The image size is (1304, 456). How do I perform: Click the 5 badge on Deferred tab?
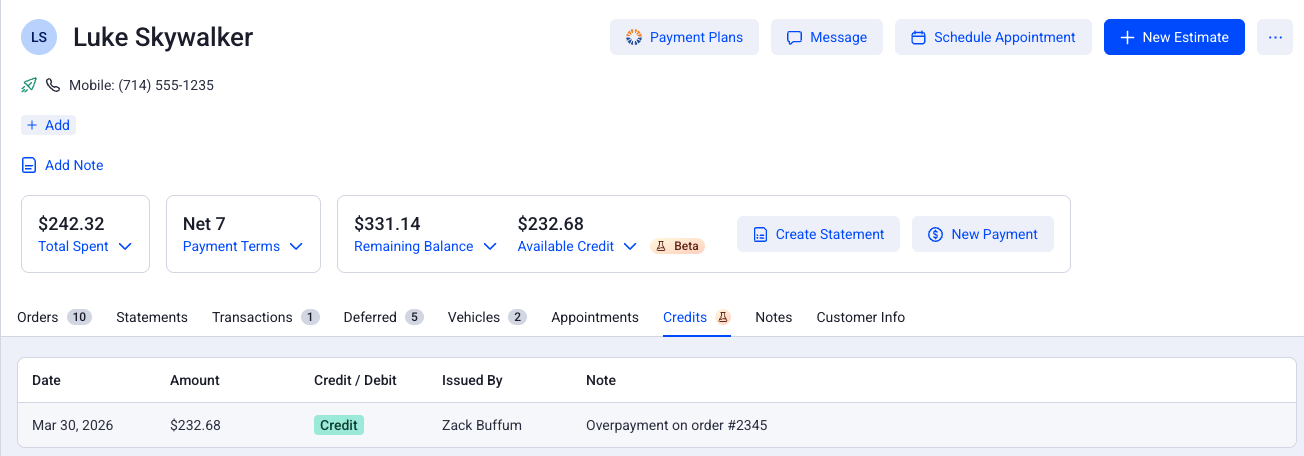tap(414, 317)
